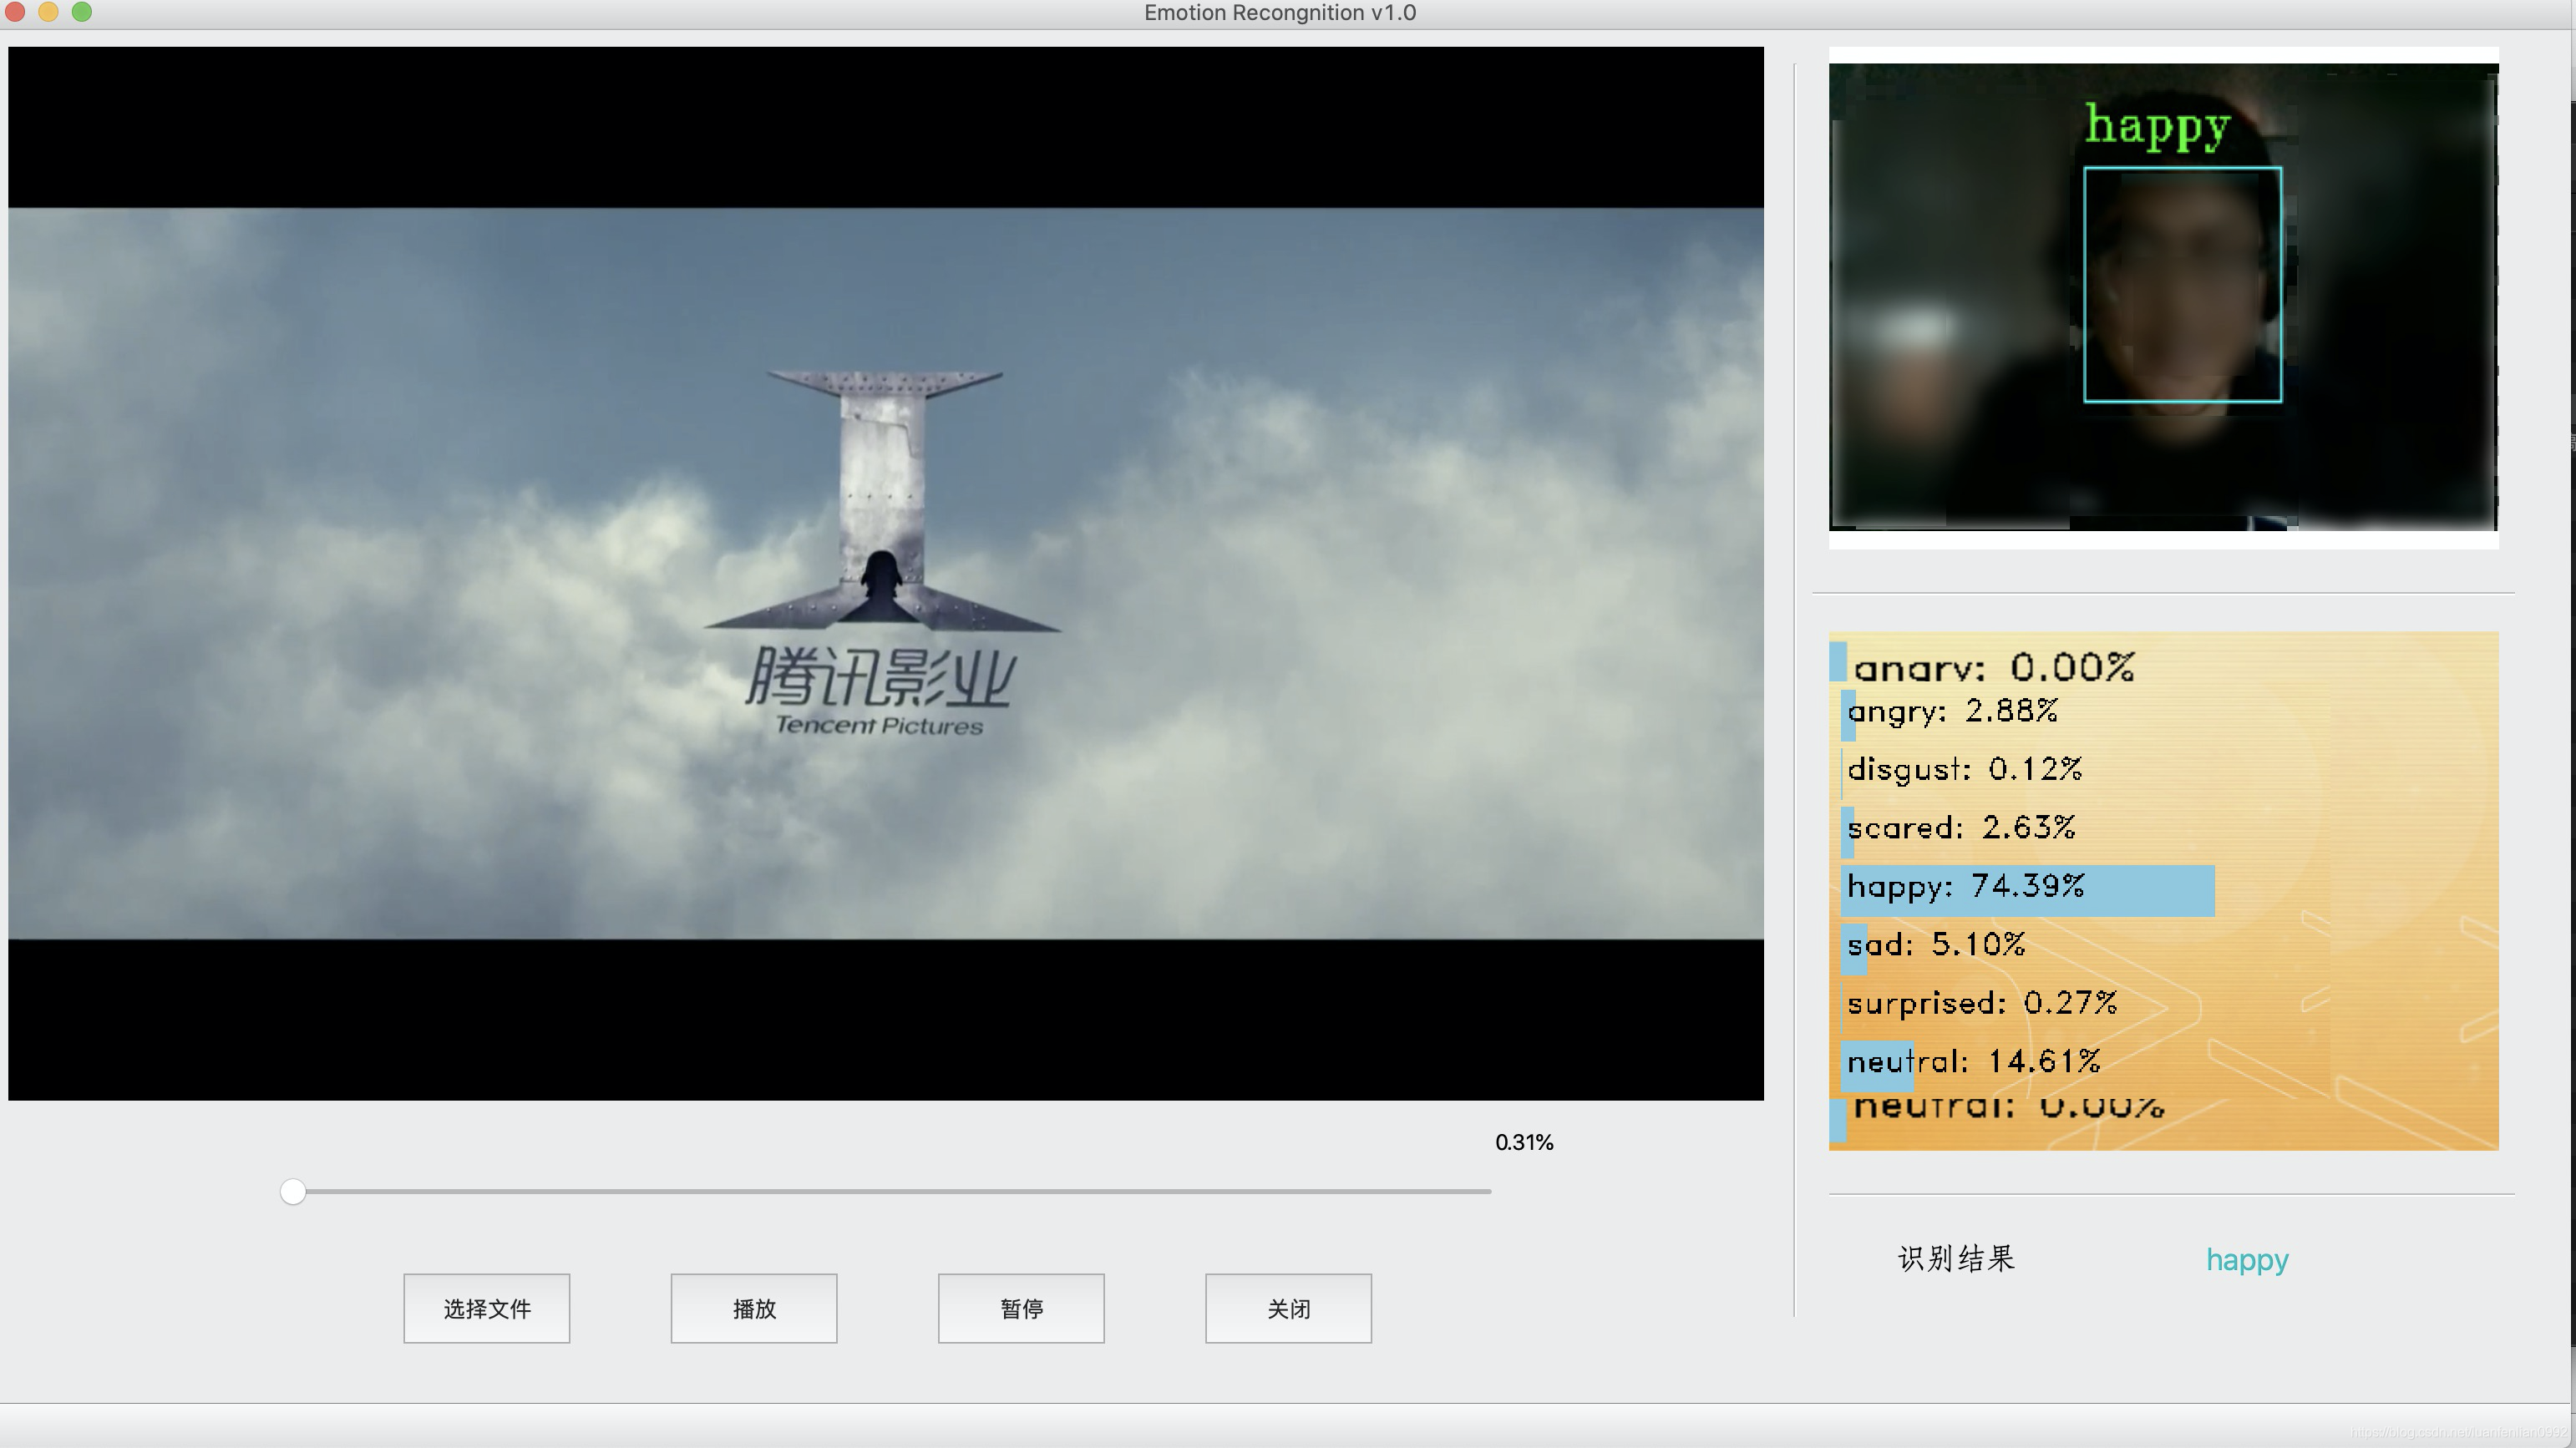This screenshot has width=2576, height=1448.
Task: Click the yellow minimize window button
Action: (48, 12)
